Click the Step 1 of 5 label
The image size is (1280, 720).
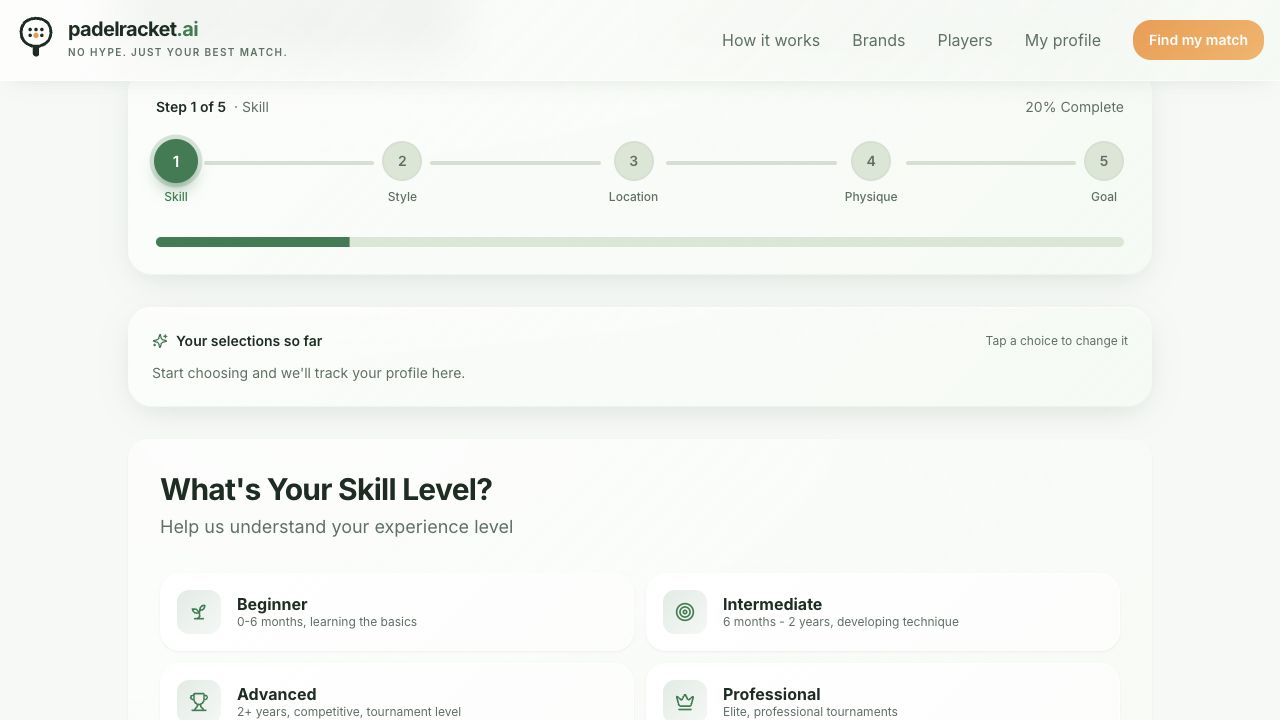click(191, 107)
